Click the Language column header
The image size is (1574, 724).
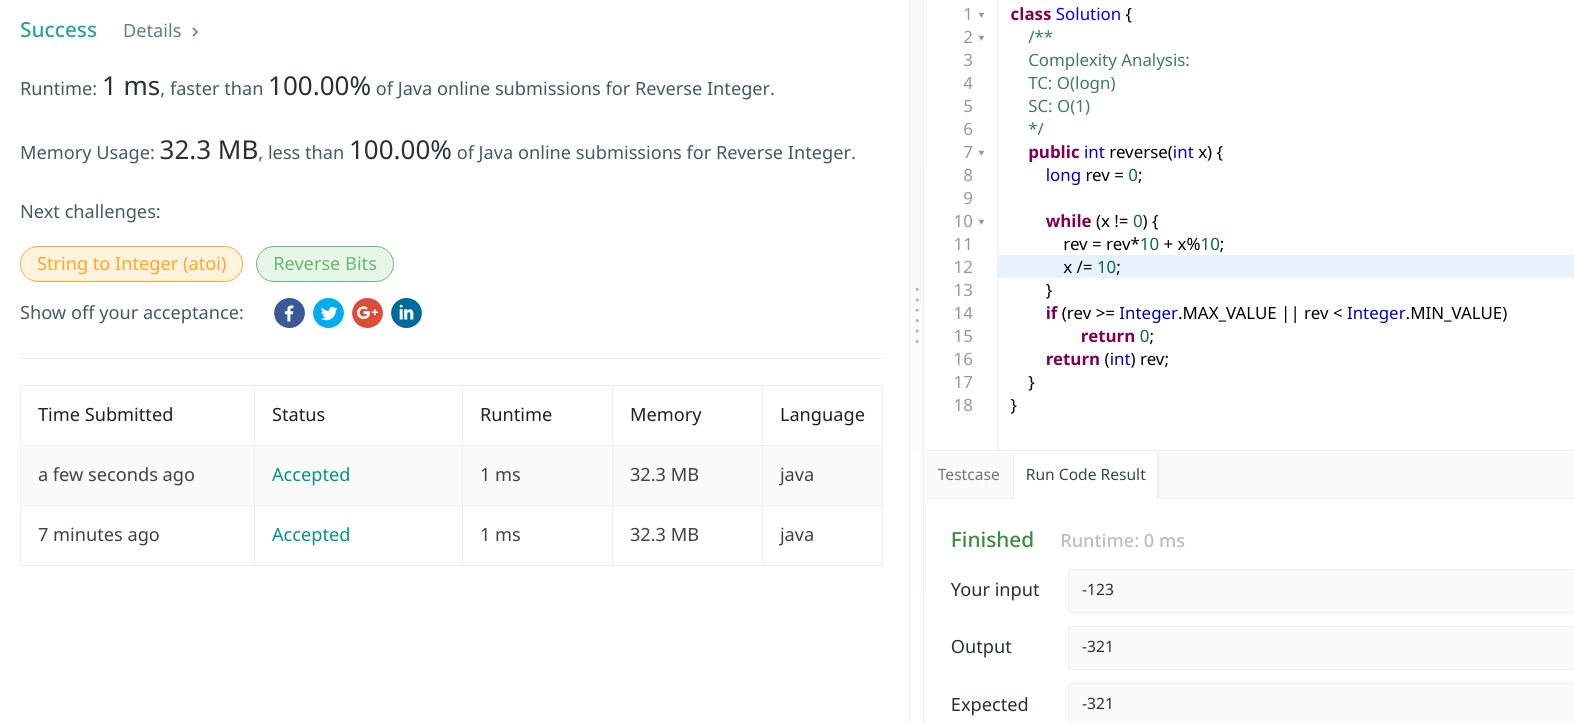[822, 415]
